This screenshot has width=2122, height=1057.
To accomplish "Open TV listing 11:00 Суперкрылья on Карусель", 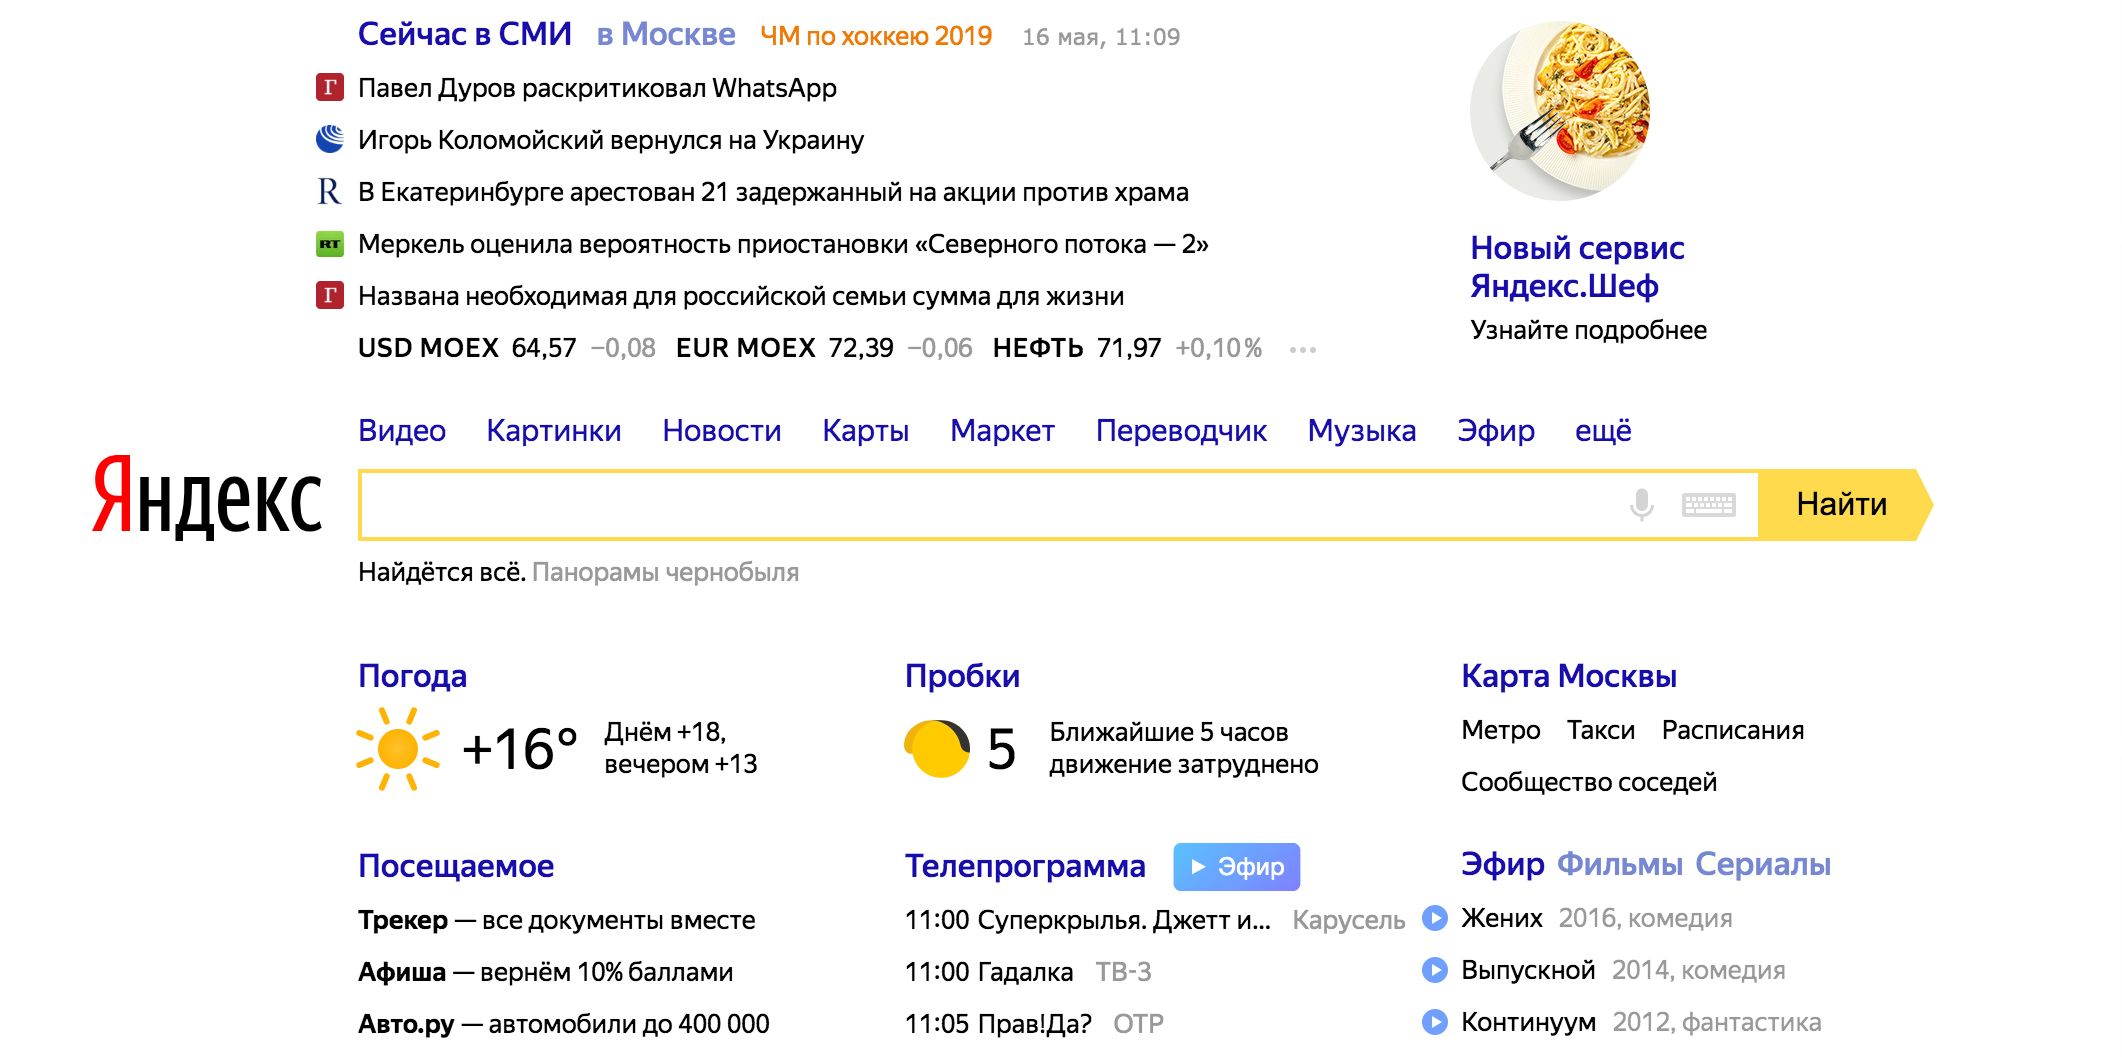I will click(x=1155, y=920).
